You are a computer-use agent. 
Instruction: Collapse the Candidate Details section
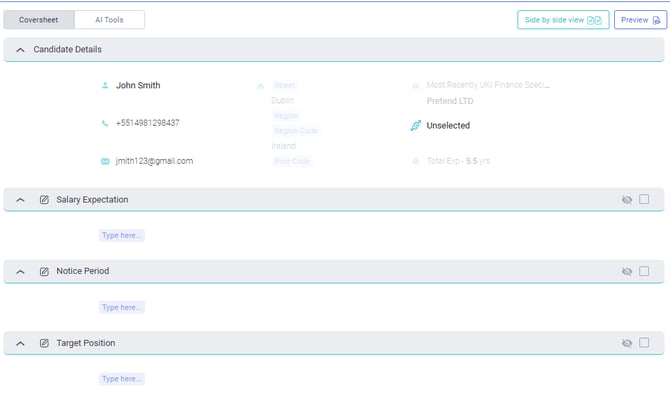coord(20,49)
